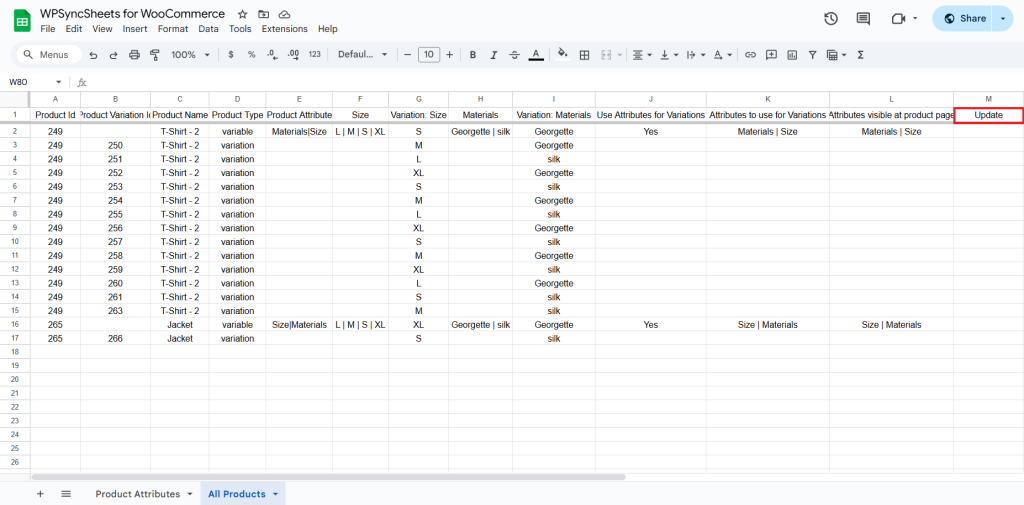Open the Share options arrow

pos(1002,19)
